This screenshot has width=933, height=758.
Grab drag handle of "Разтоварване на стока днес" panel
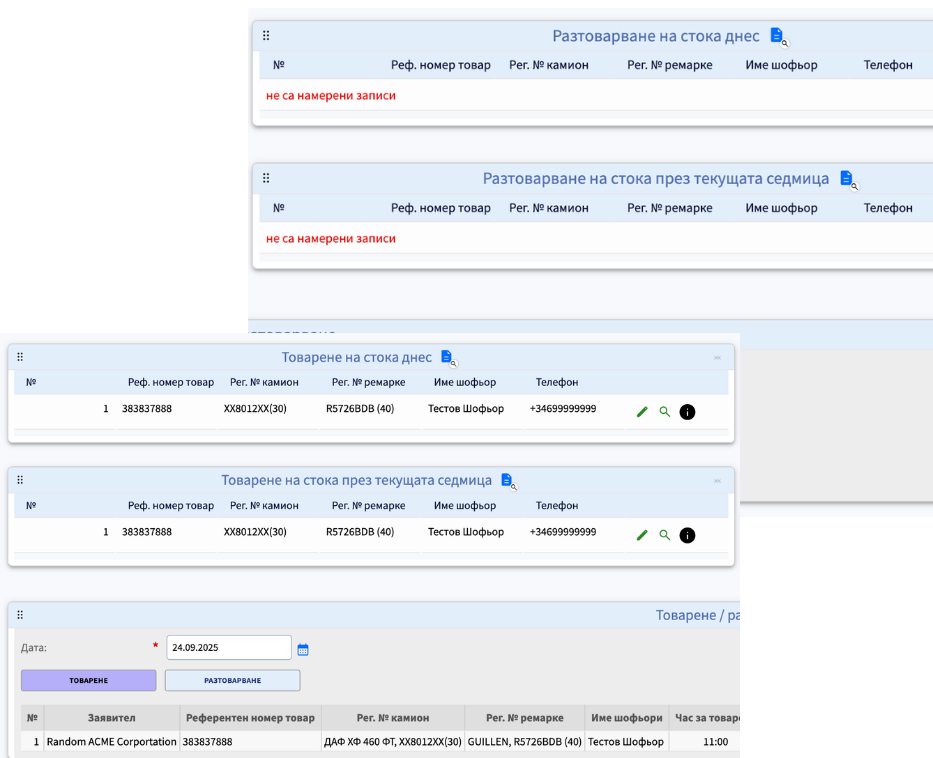[266, 35]
